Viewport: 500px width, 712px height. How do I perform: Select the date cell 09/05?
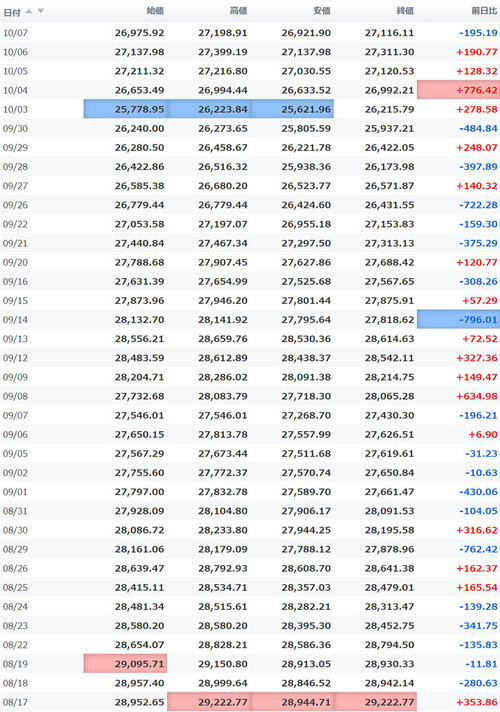pos(15,453)
